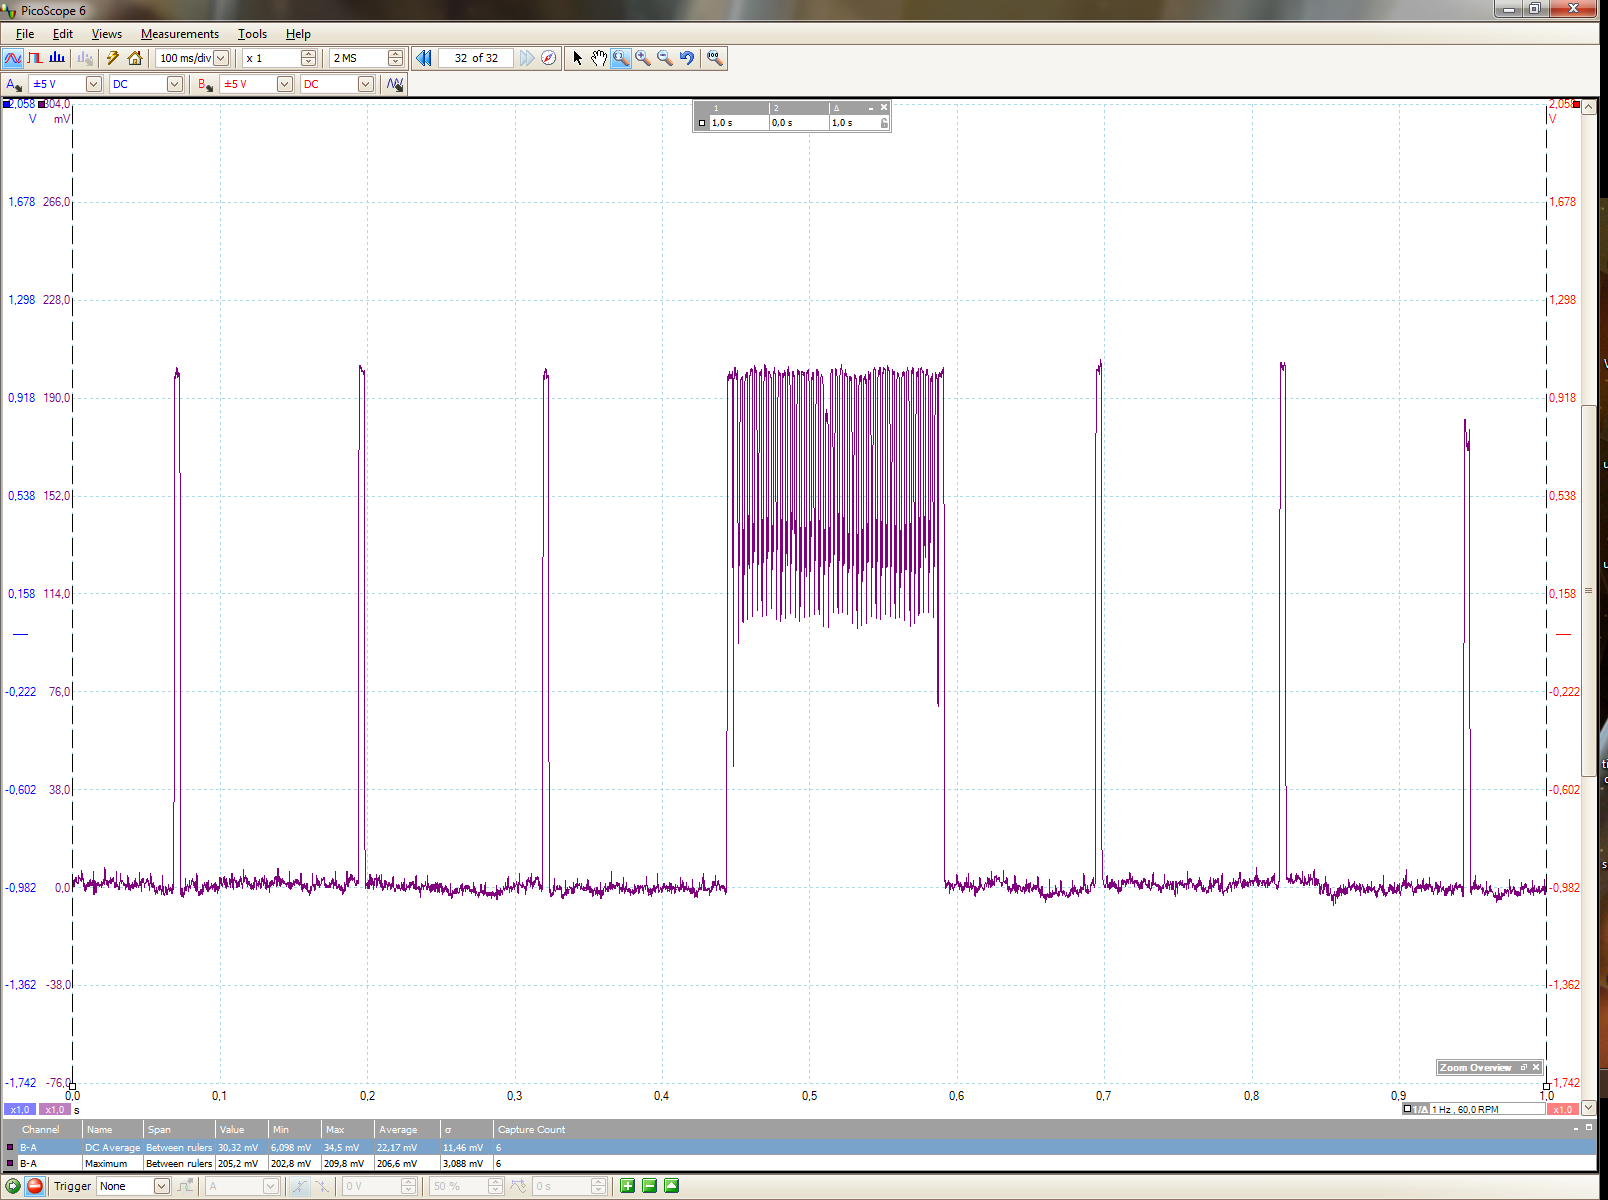Stop capture with red Stop button

(x=35, y=1186)
